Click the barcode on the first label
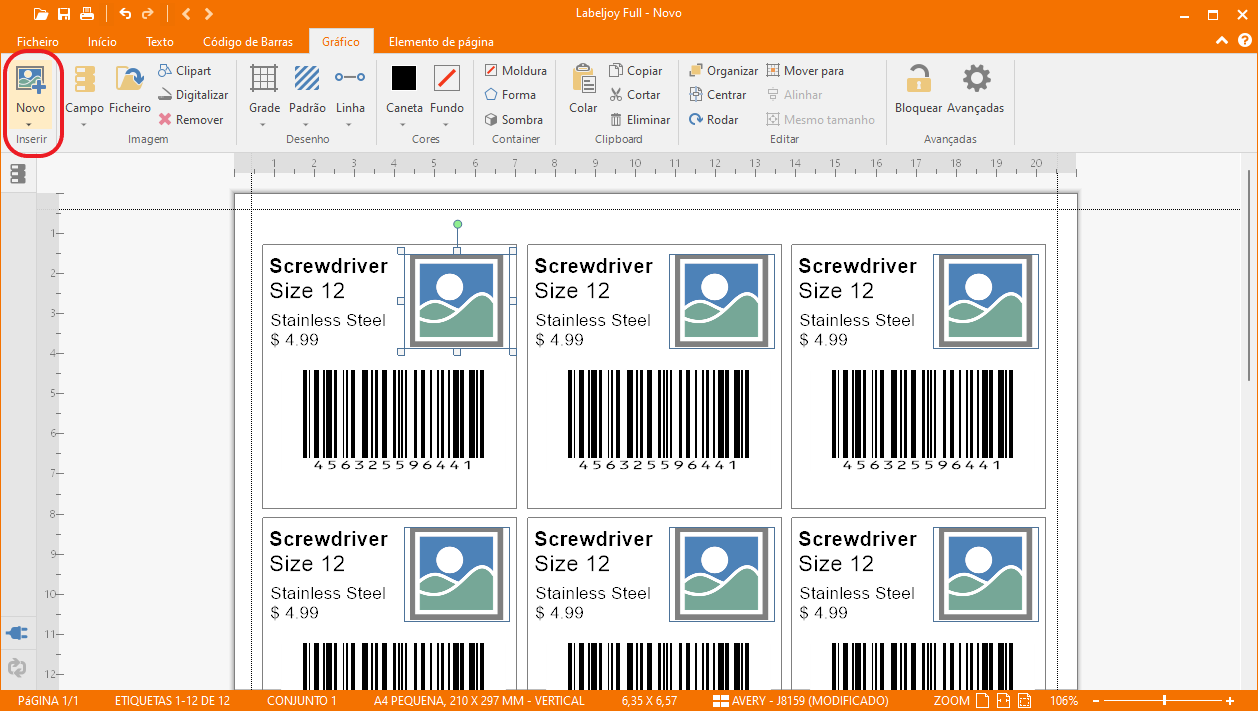Viewport: 1258px width, 711px height. click(392, 420)
